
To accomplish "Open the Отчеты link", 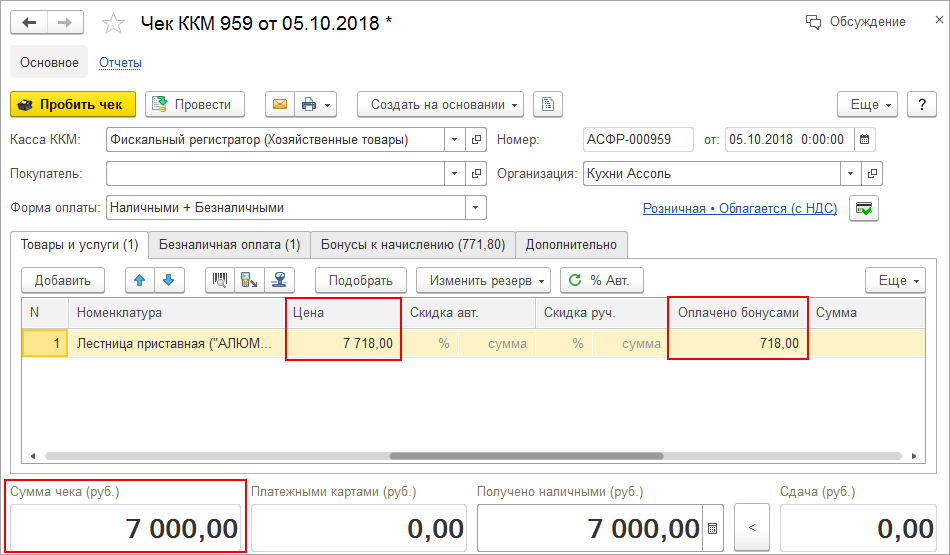I will pos(120,62).
